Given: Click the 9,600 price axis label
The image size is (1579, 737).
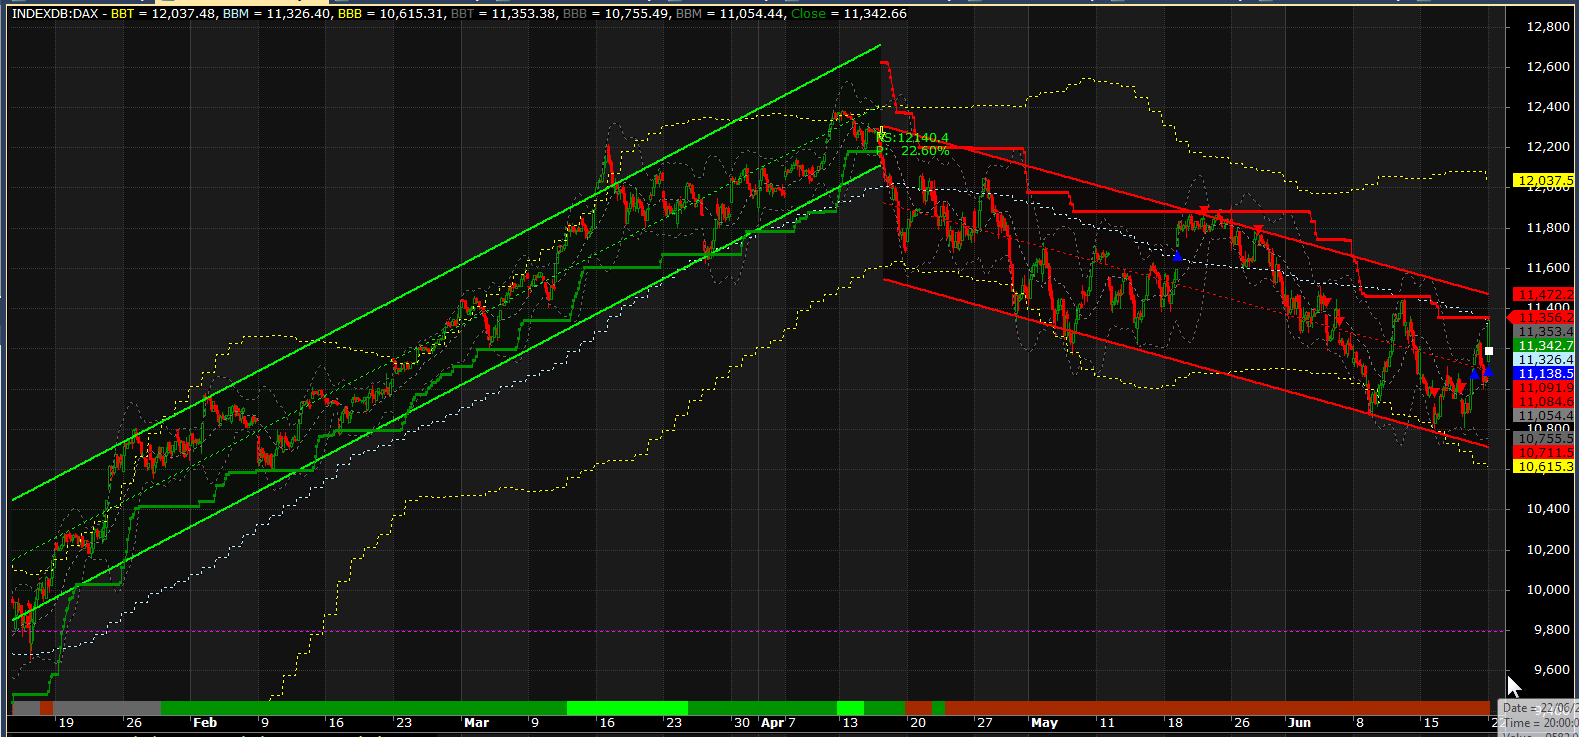Looking at the screenshot, I should point(1552,669).
